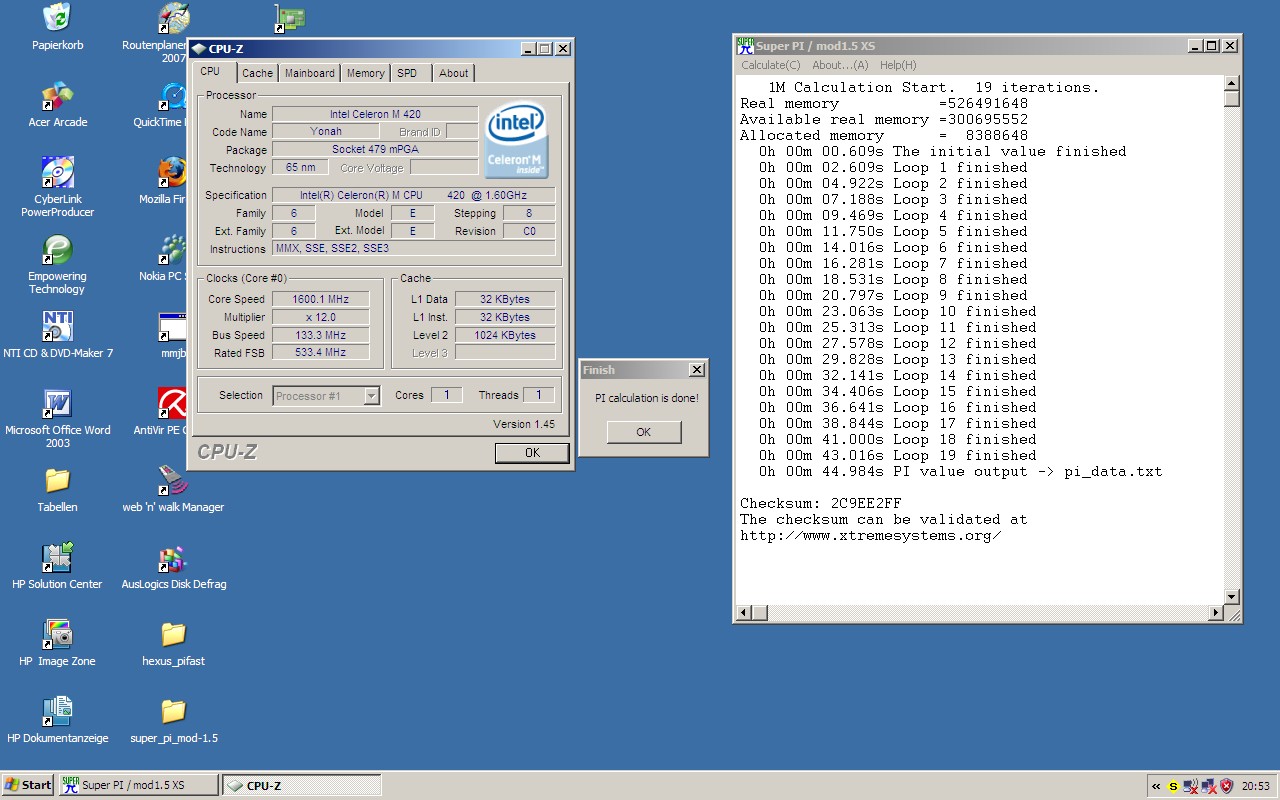The height and width of the screenshot is (800, 1280).
Task: Open the mmjb desktop shortcut
Action: tap(173, 327)
